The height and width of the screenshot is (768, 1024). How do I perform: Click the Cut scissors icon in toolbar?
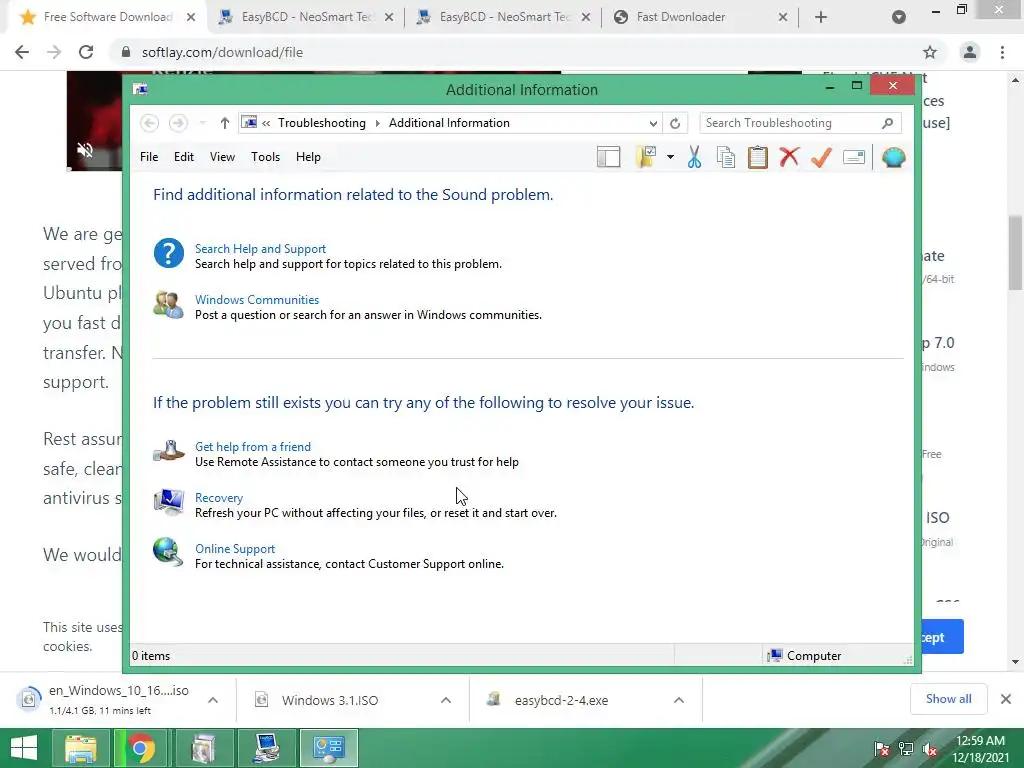click(x=694, y=157)
